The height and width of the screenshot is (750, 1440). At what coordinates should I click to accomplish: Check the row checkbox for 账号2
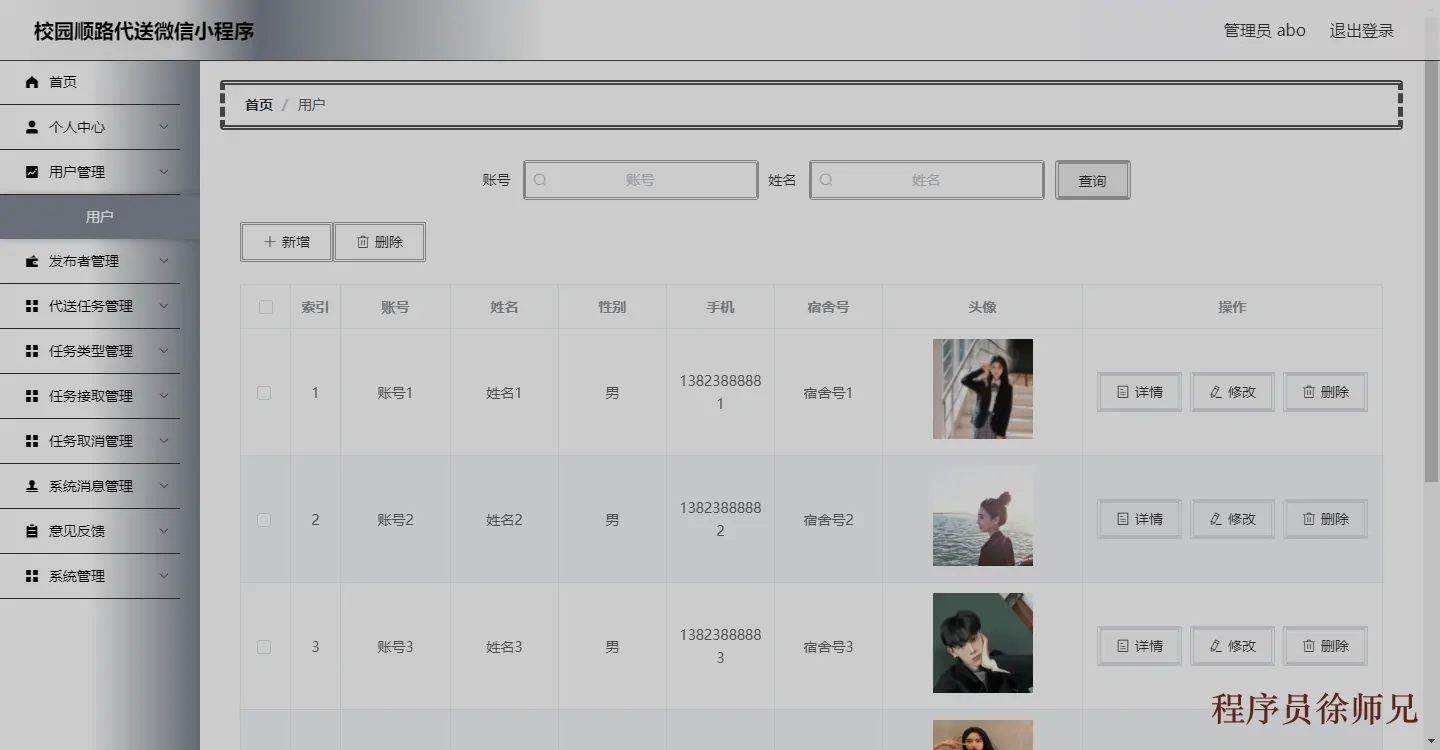click(264, 520)
